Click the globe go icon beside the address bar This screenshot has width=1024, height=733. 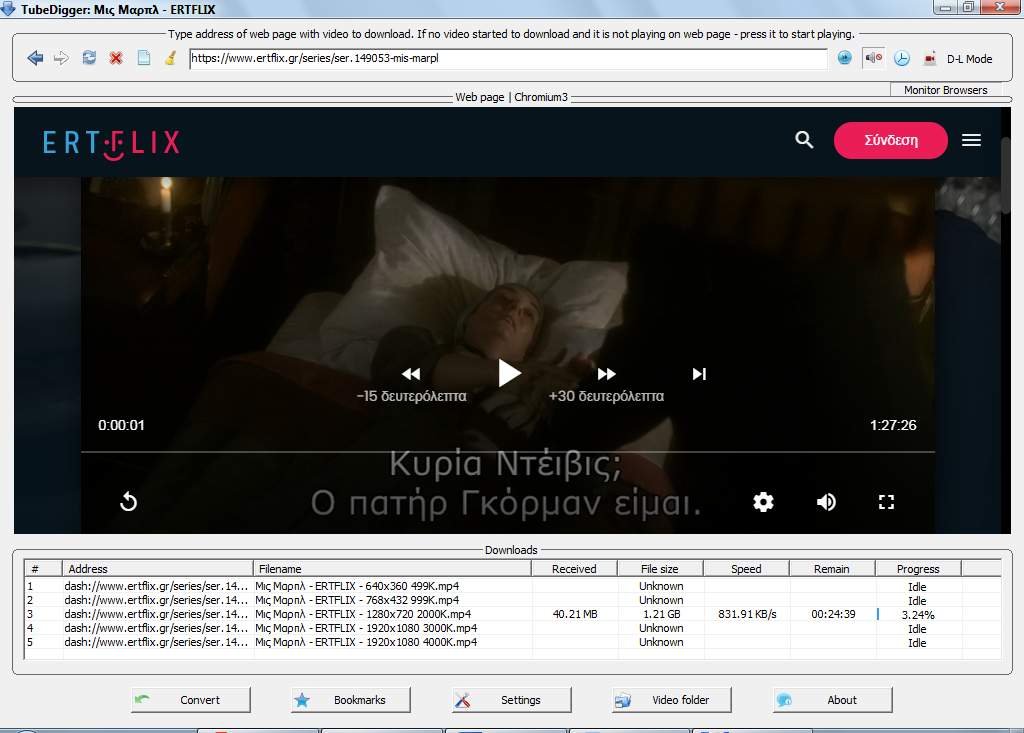point(844,58)
